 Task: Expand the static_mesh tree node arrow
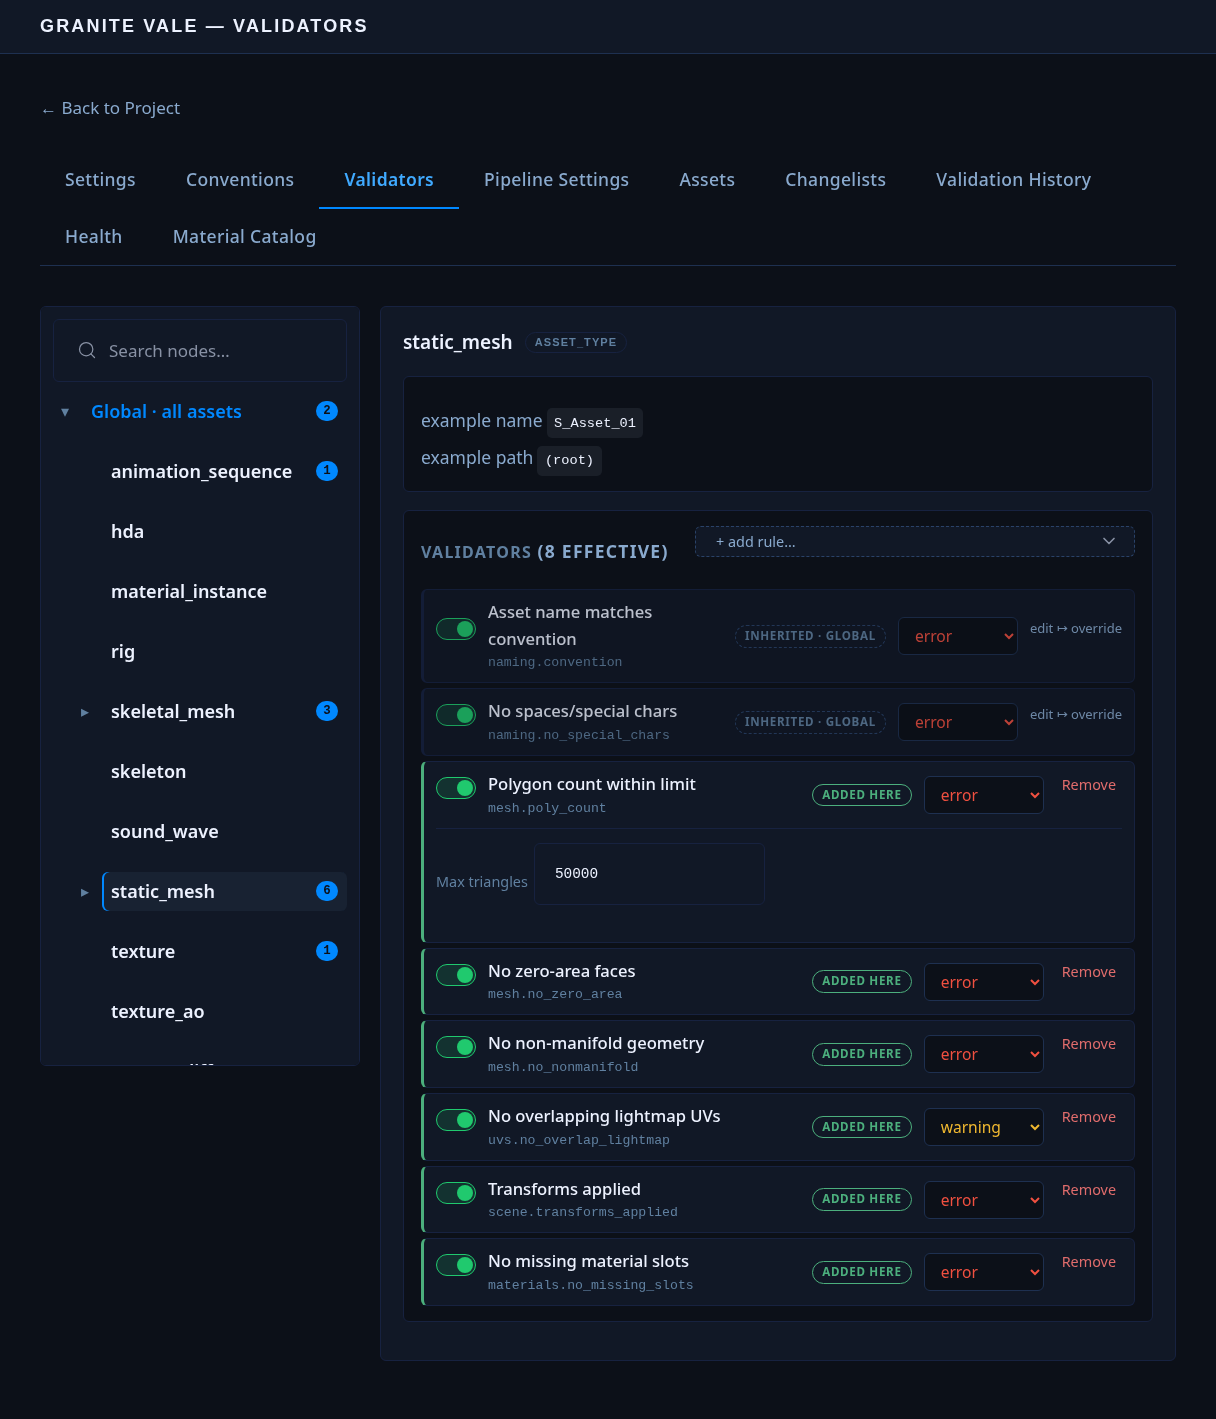[x=85, y=892]
